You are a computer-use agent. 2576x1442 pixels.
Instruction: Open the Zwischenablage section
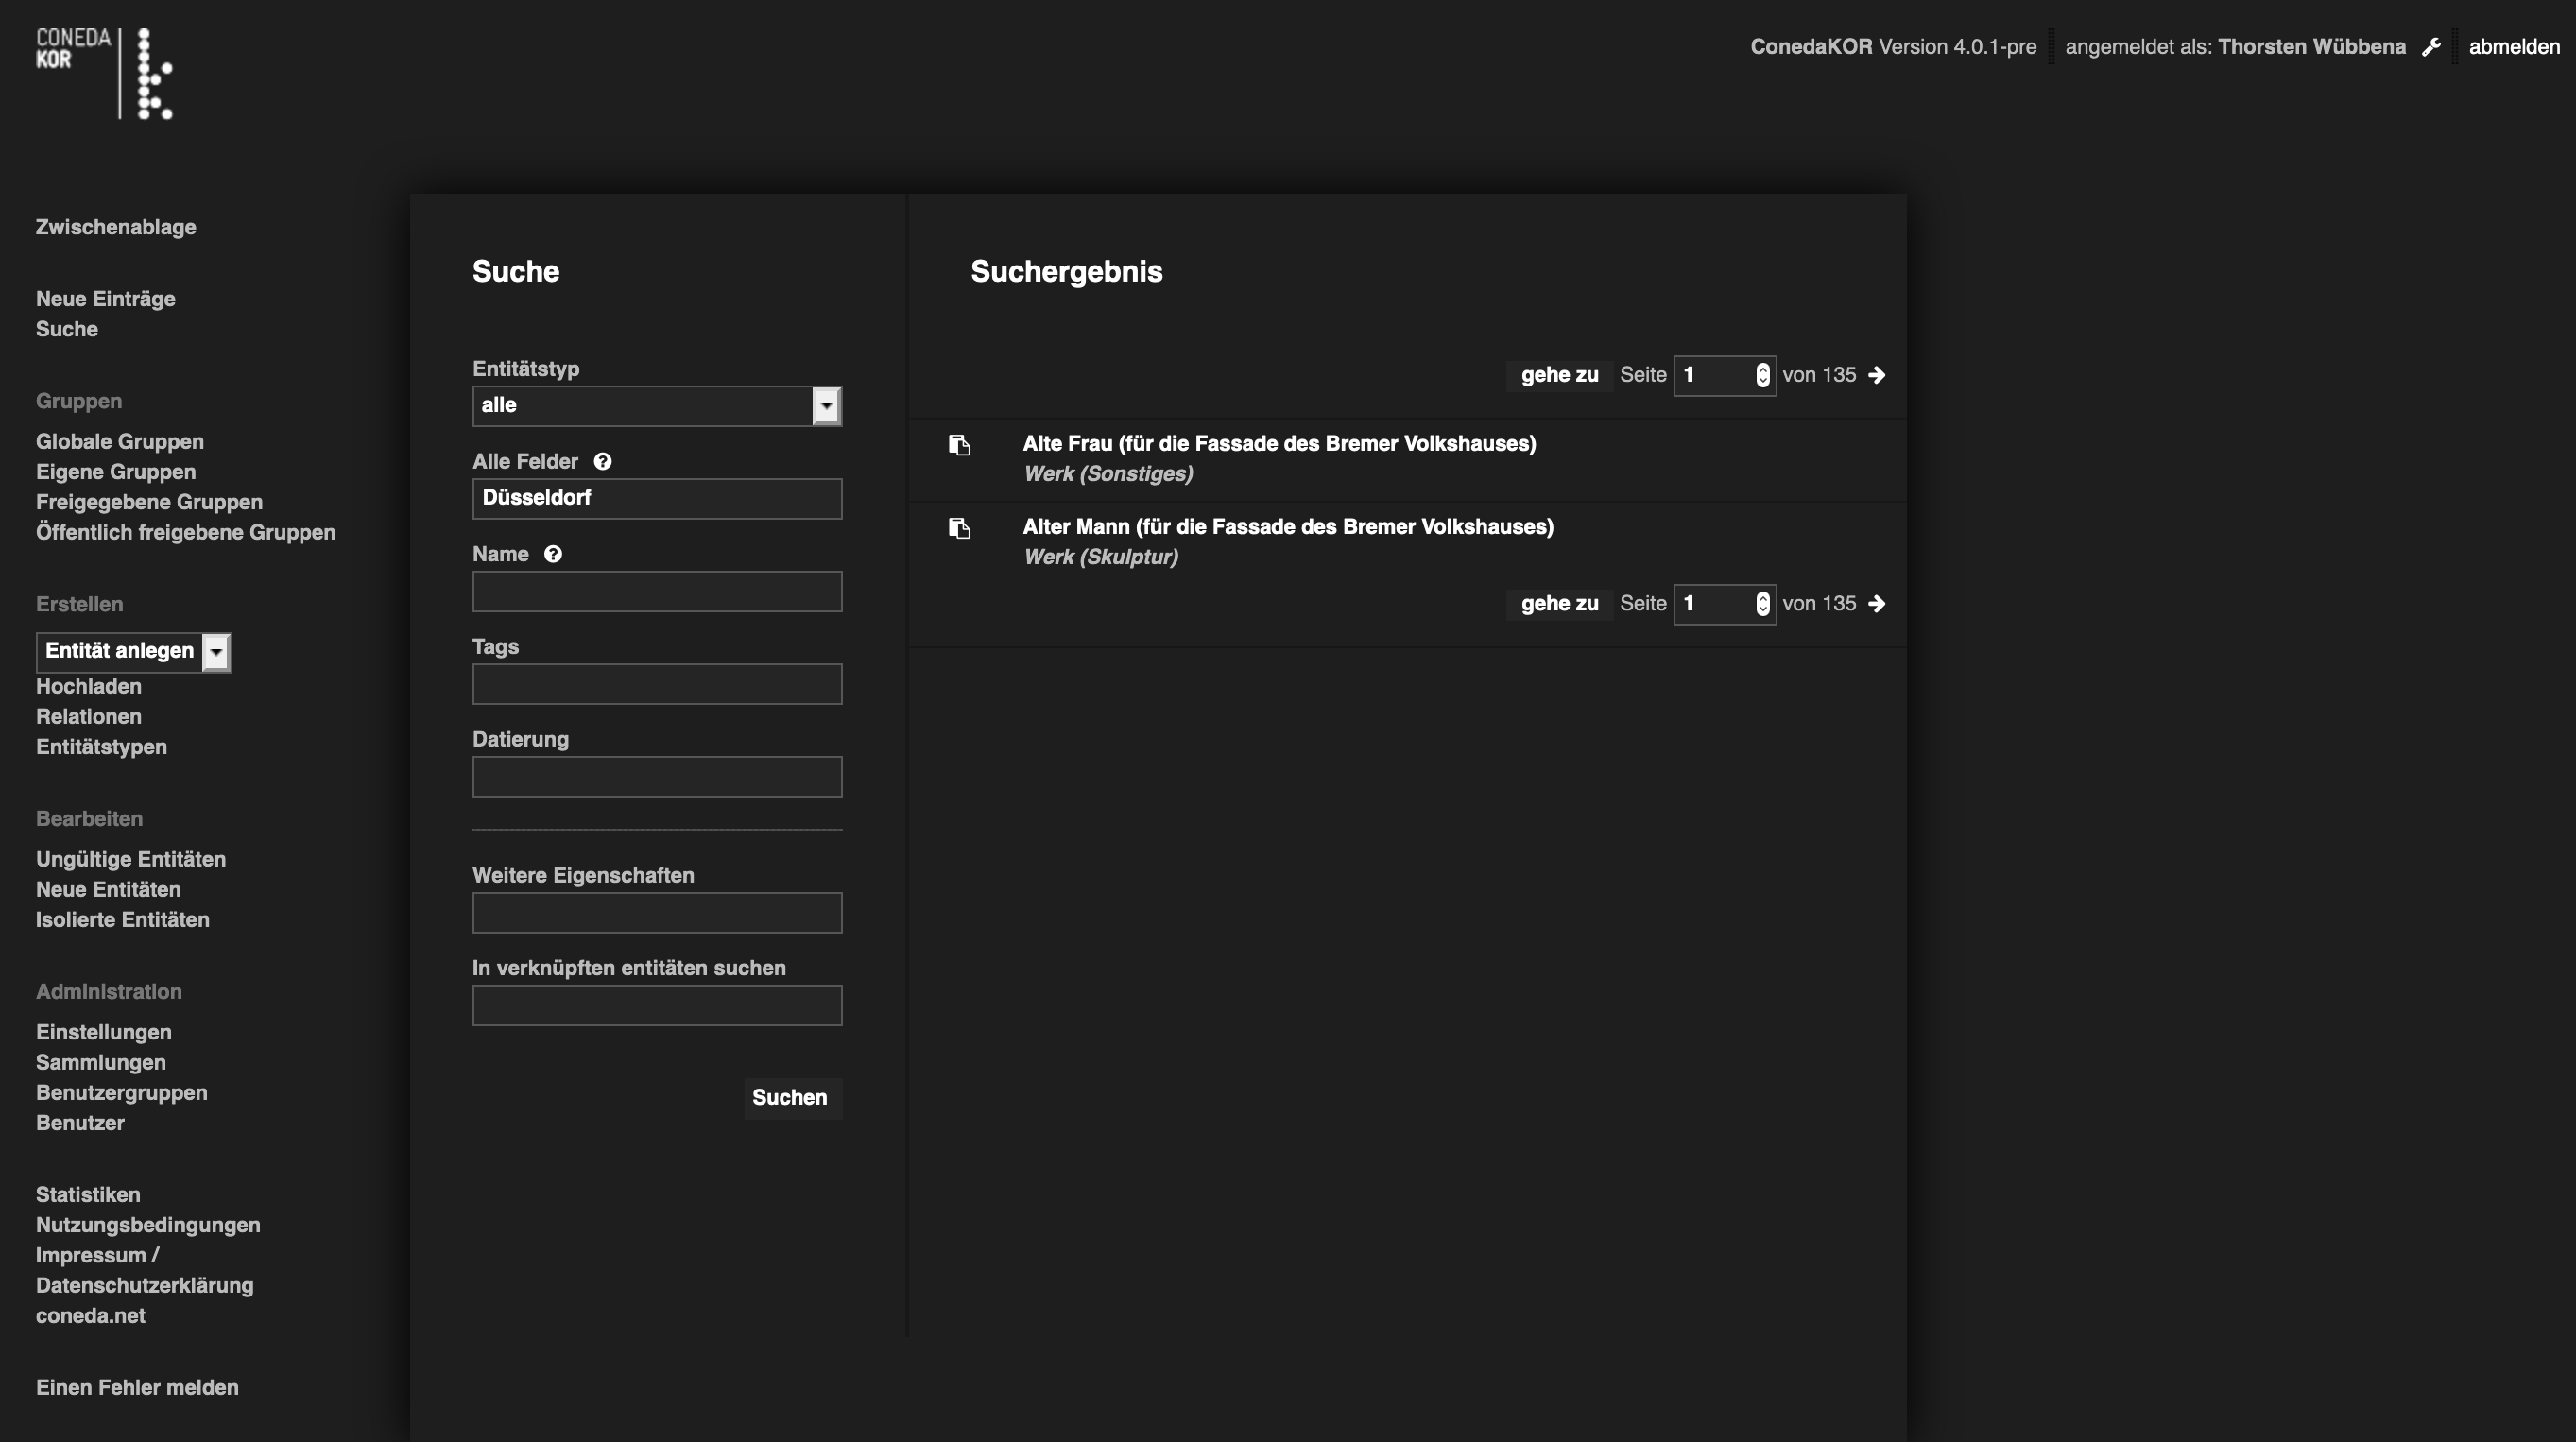click(x=115, y=227)
